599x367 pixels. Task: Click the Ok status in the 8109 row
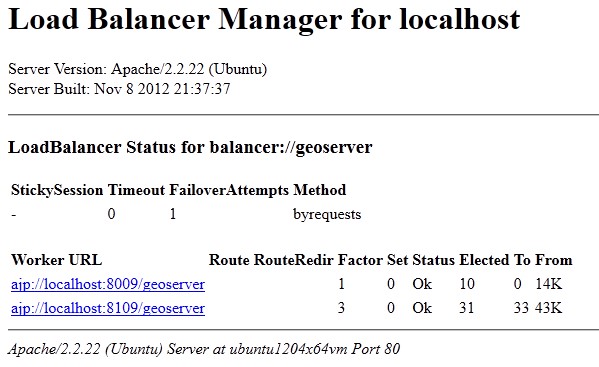click(422, 308)
